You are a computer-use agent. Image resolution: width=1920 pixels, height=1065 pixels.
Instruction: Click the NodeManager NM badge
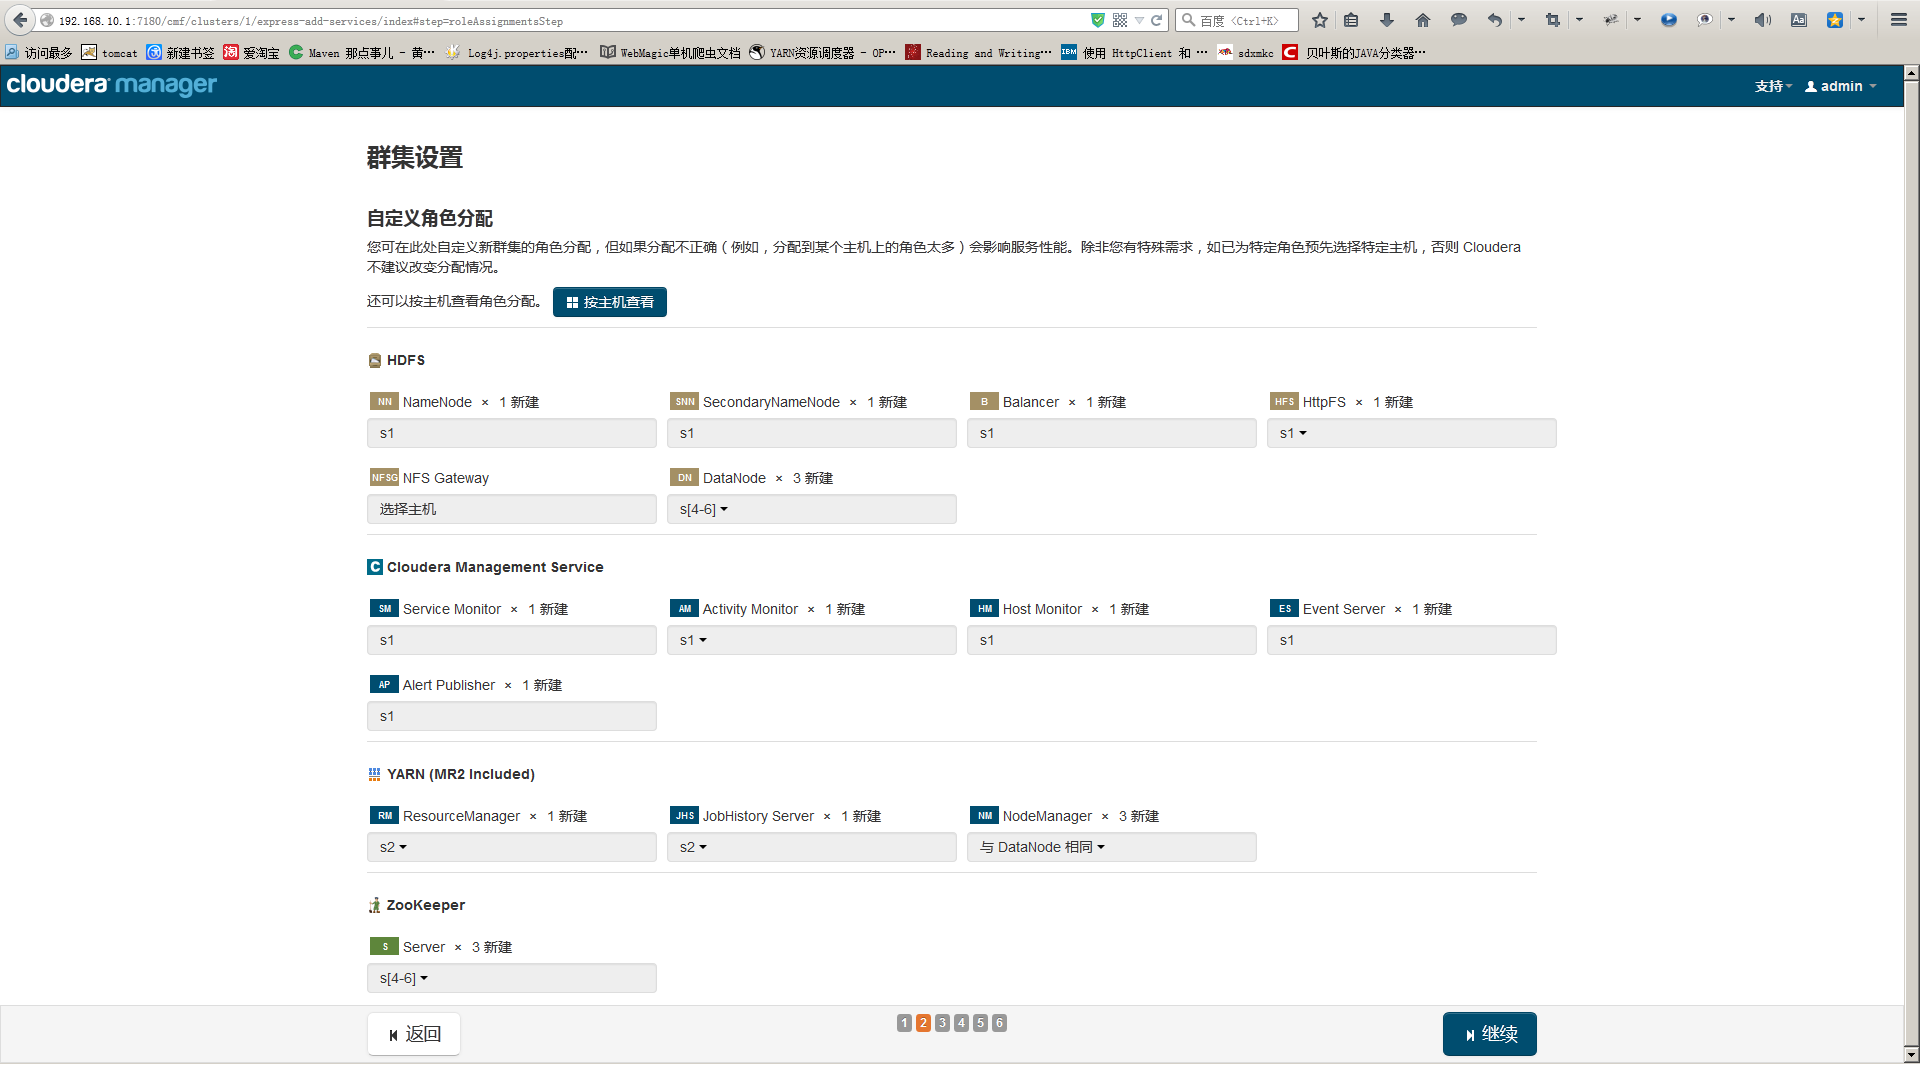(984, 816)
